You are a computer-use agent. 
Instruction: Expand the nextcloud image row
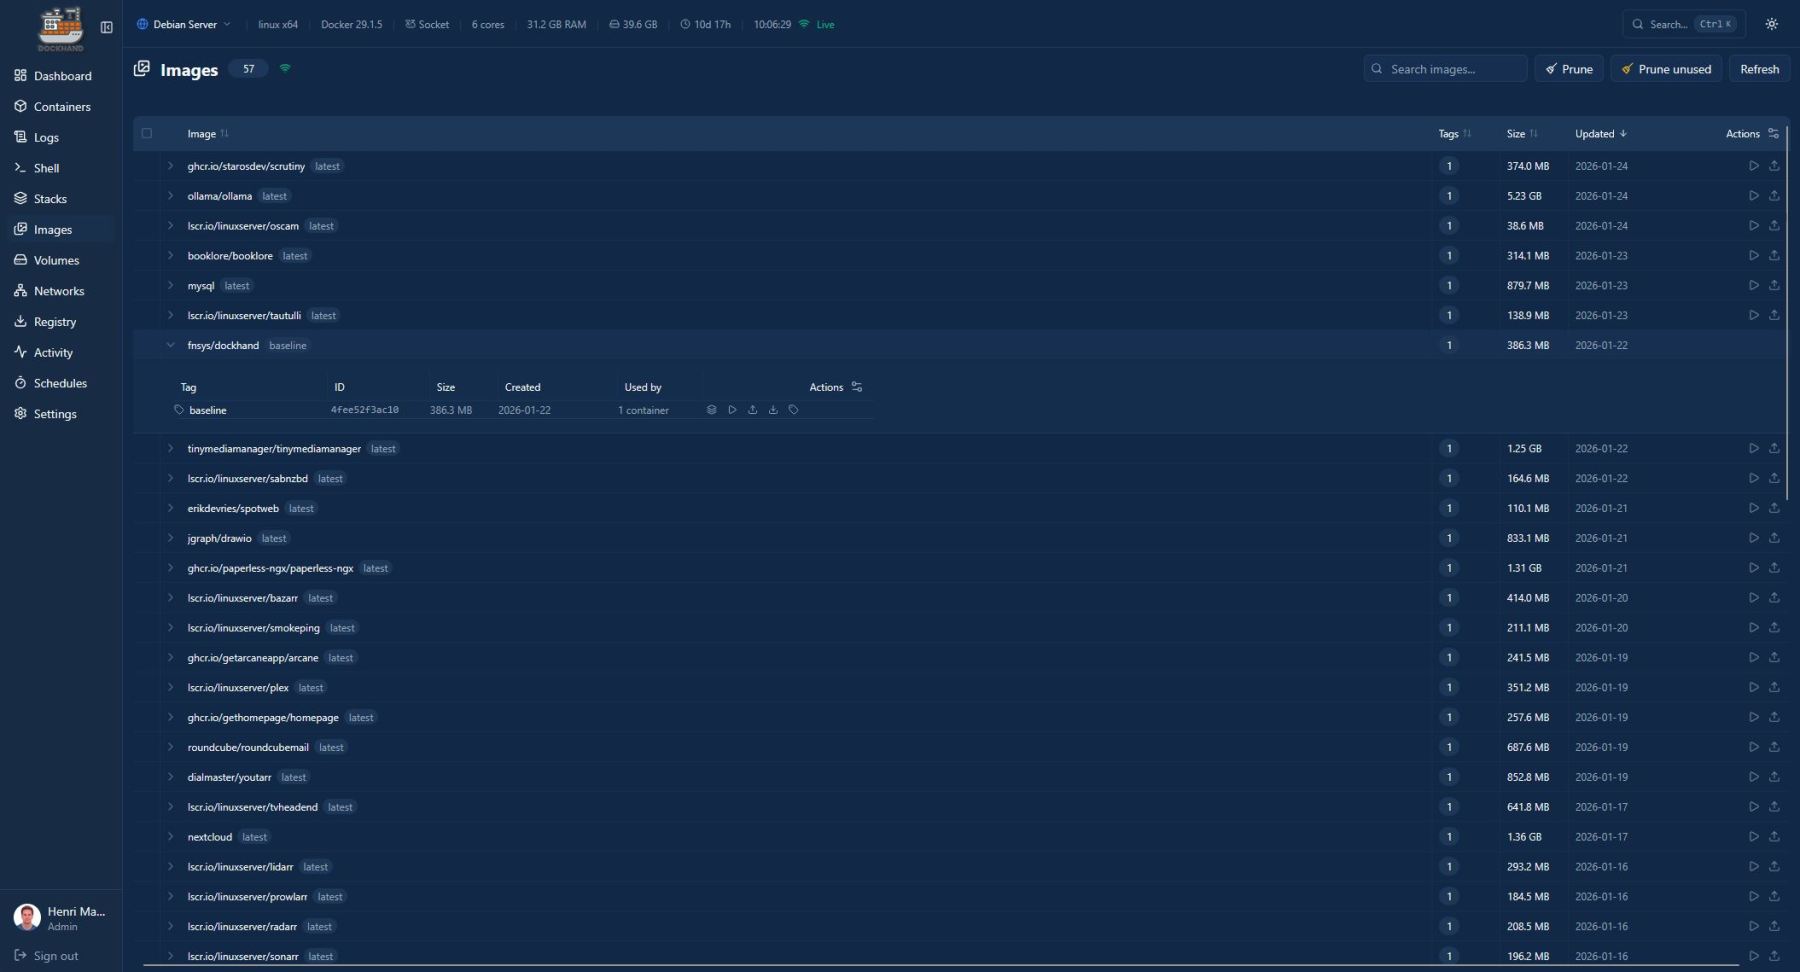pyautogui.click(x=170, y=837)
